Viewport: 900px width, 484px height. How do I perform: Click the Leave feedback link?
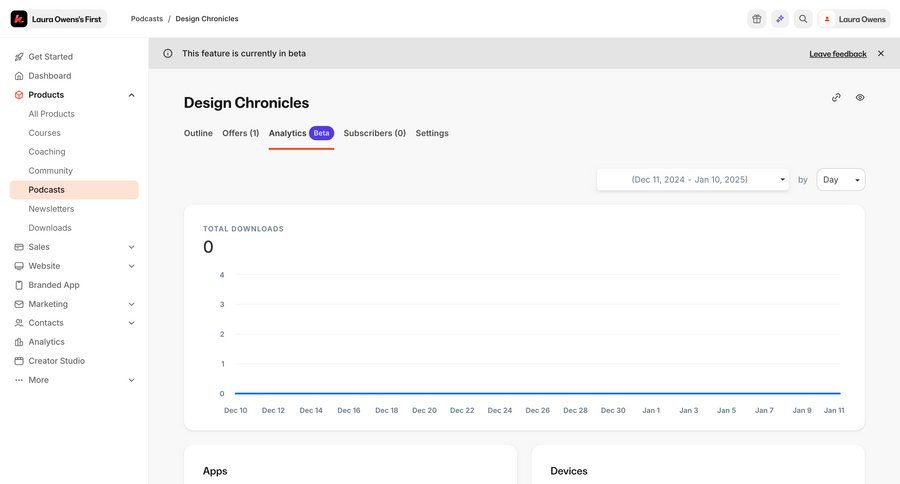click(x=838, y=54)
